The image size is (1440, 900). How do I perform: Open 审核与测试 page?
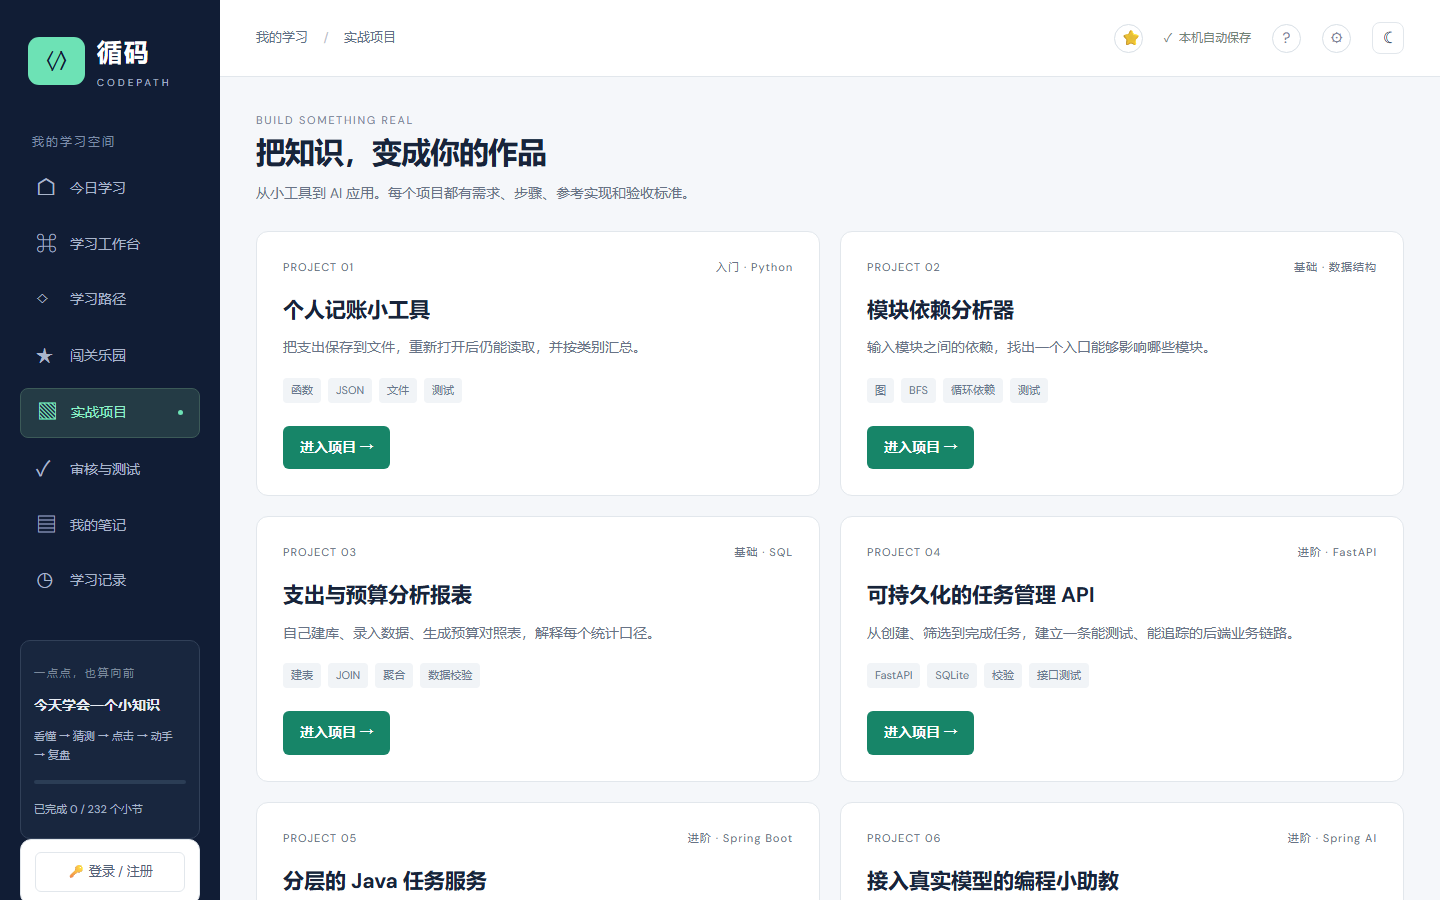(110, 469)
